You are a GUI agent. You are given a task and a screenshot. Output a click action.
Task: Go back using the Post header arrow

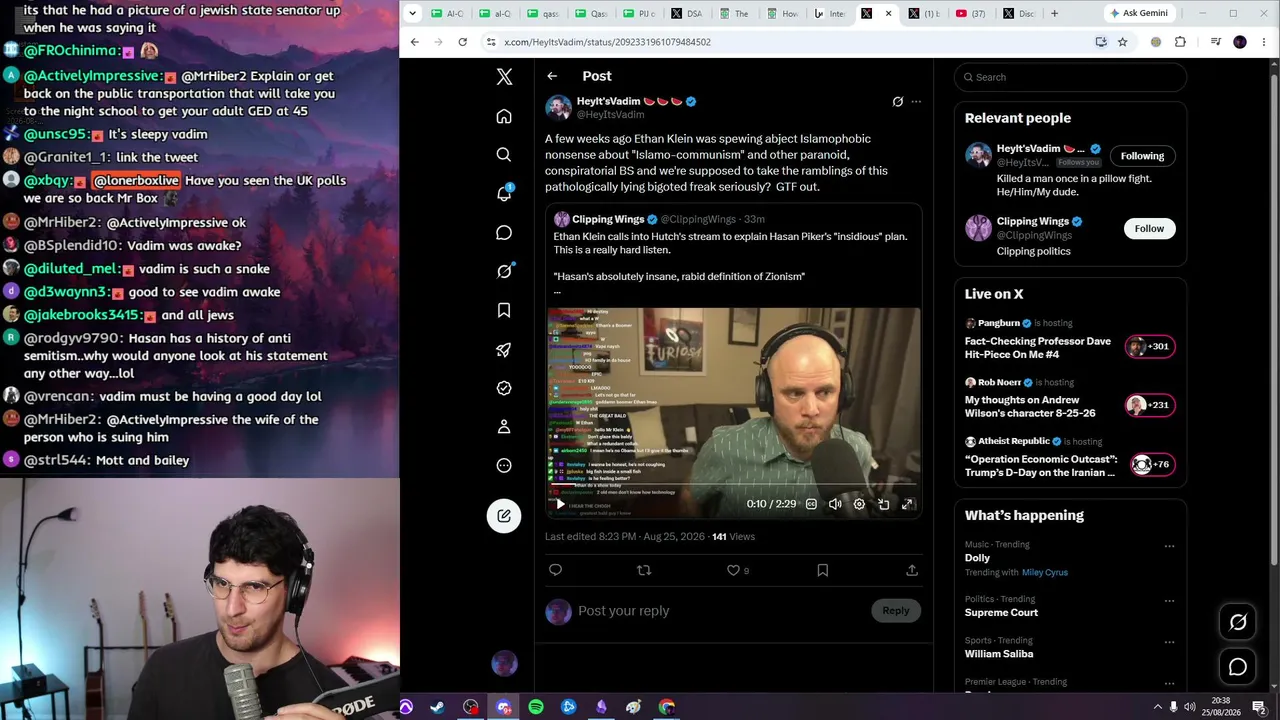pos(552,76)
